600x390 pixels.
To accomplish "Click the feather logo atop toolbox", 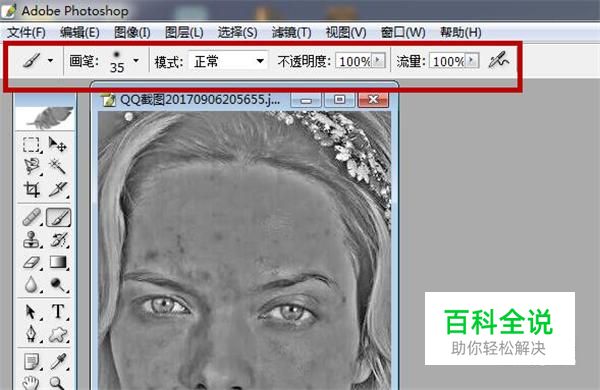I will (x=45, y=117).
